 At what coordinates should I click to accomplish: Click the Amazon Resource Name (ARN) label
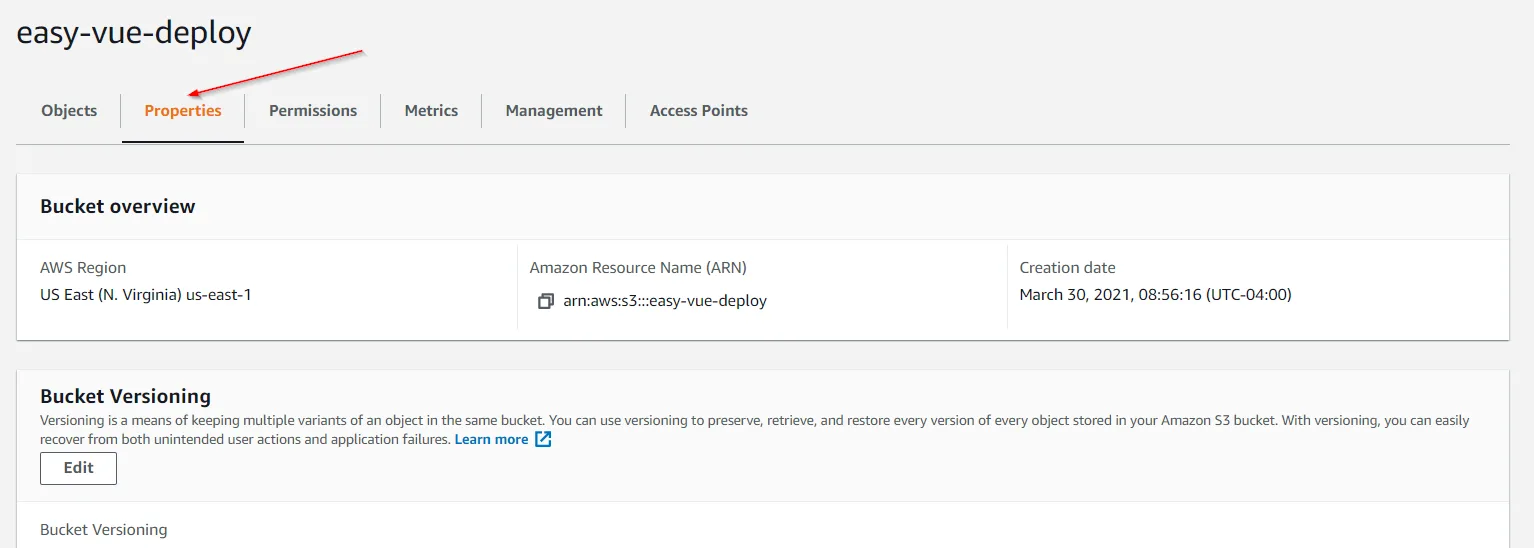click(x=638, y=268)
